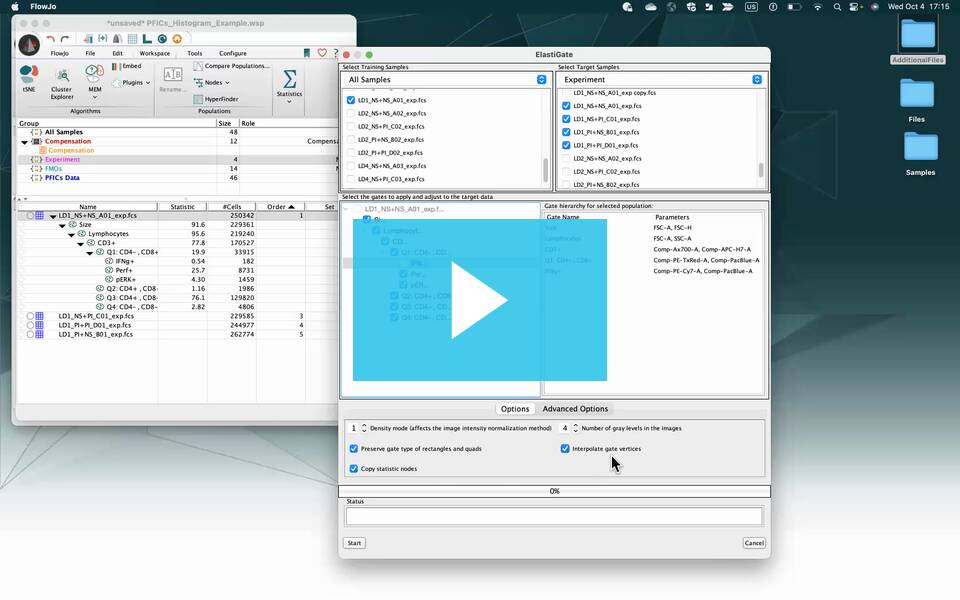Click the Statistics sigma icon
Viewport: 960px width, 600px height.
click(x=290, y=80)
